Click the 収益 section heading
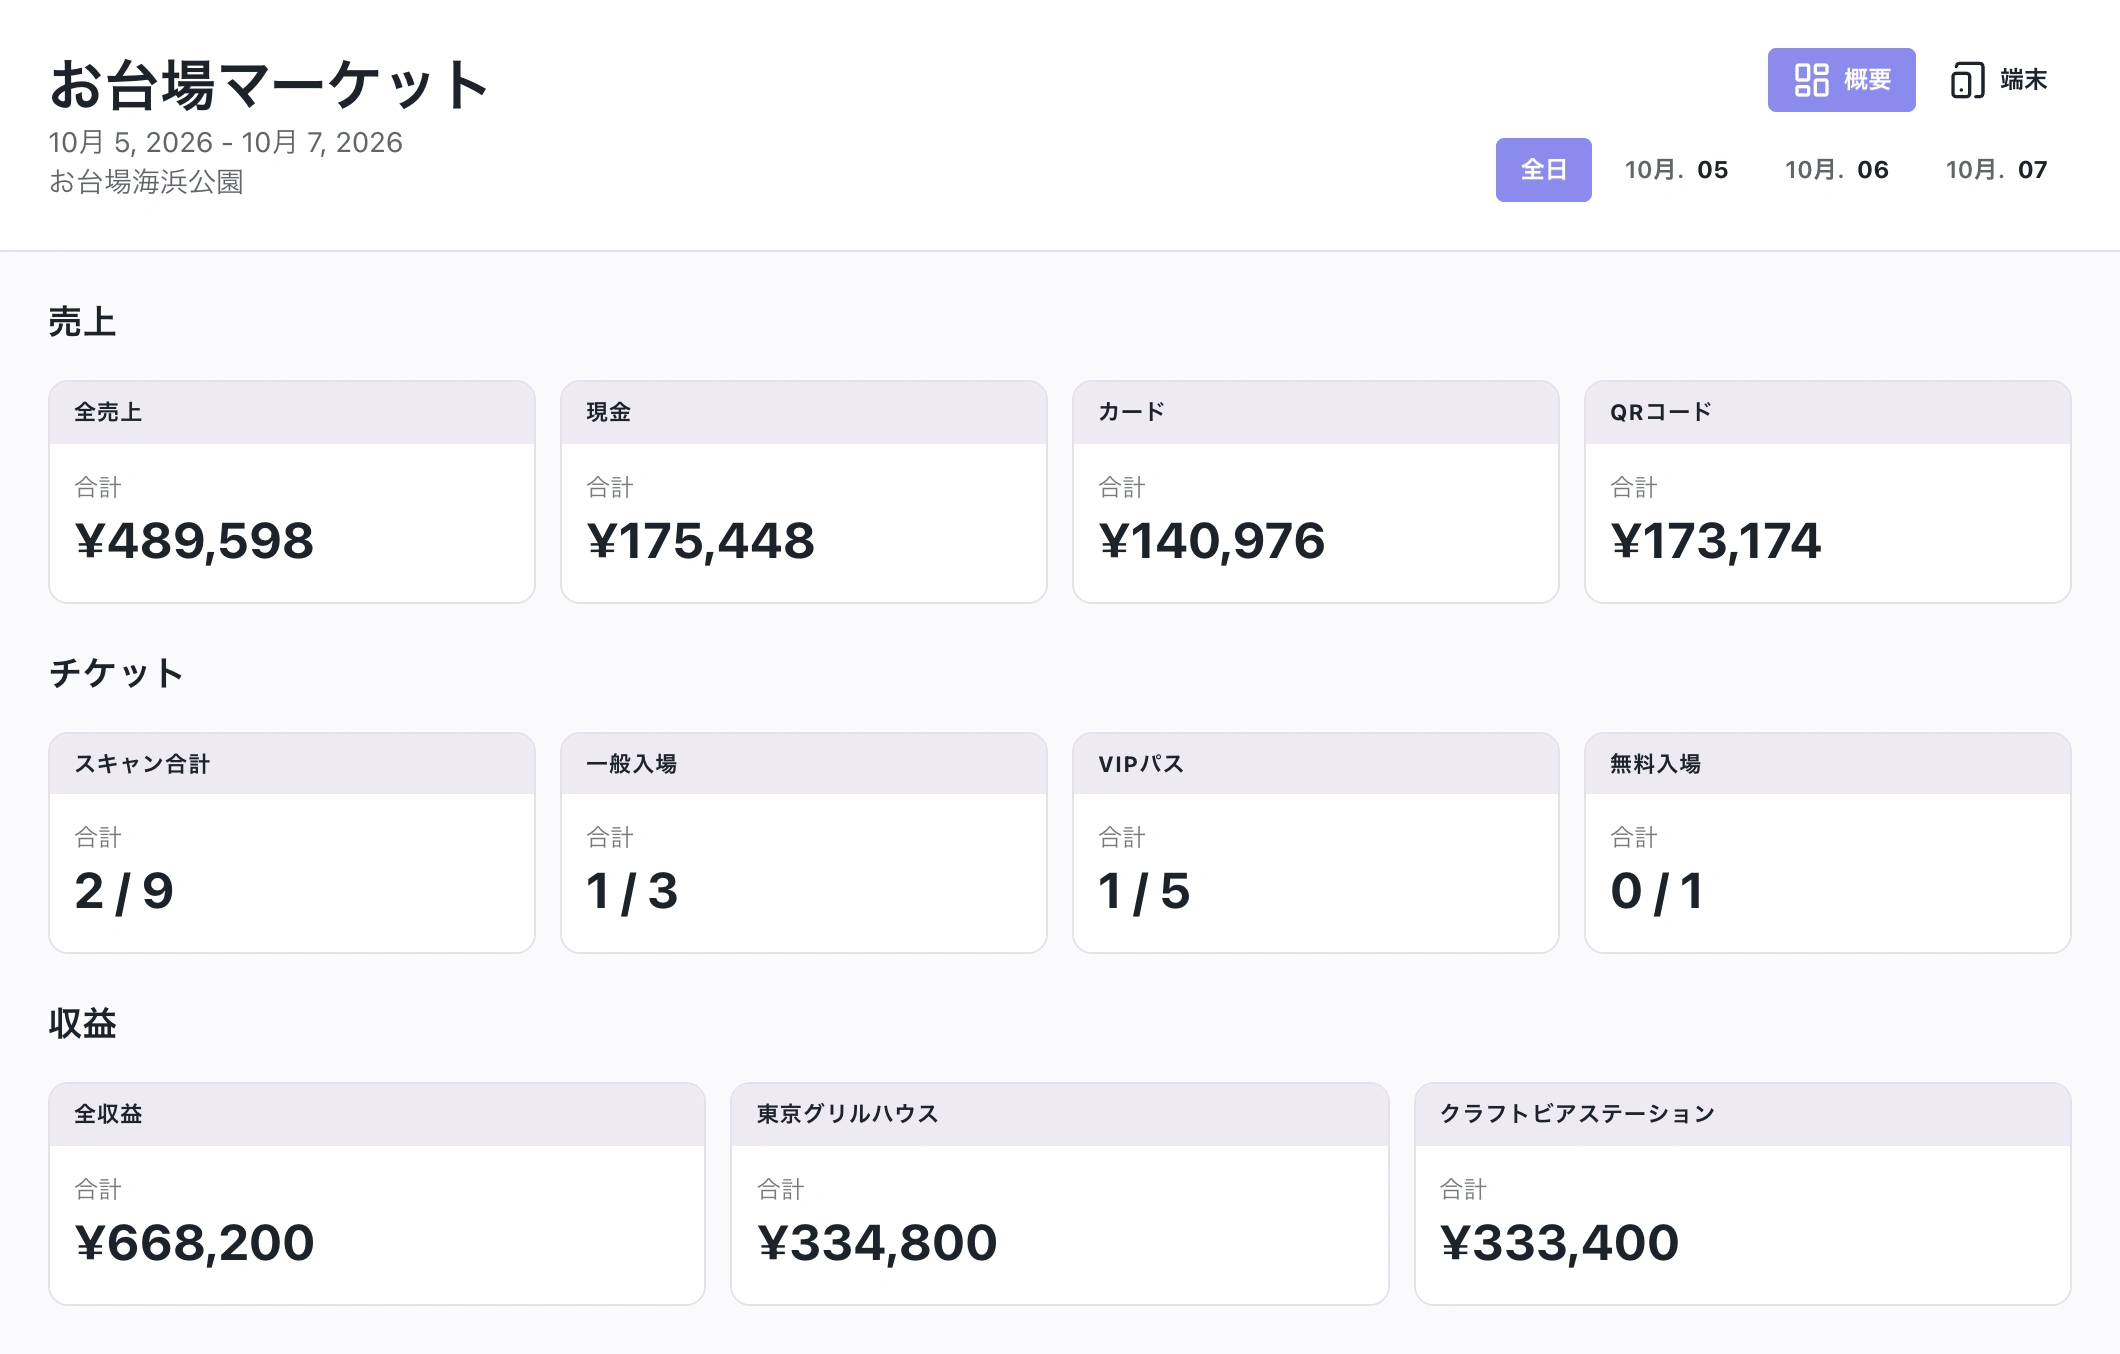 coord(82,1023)
